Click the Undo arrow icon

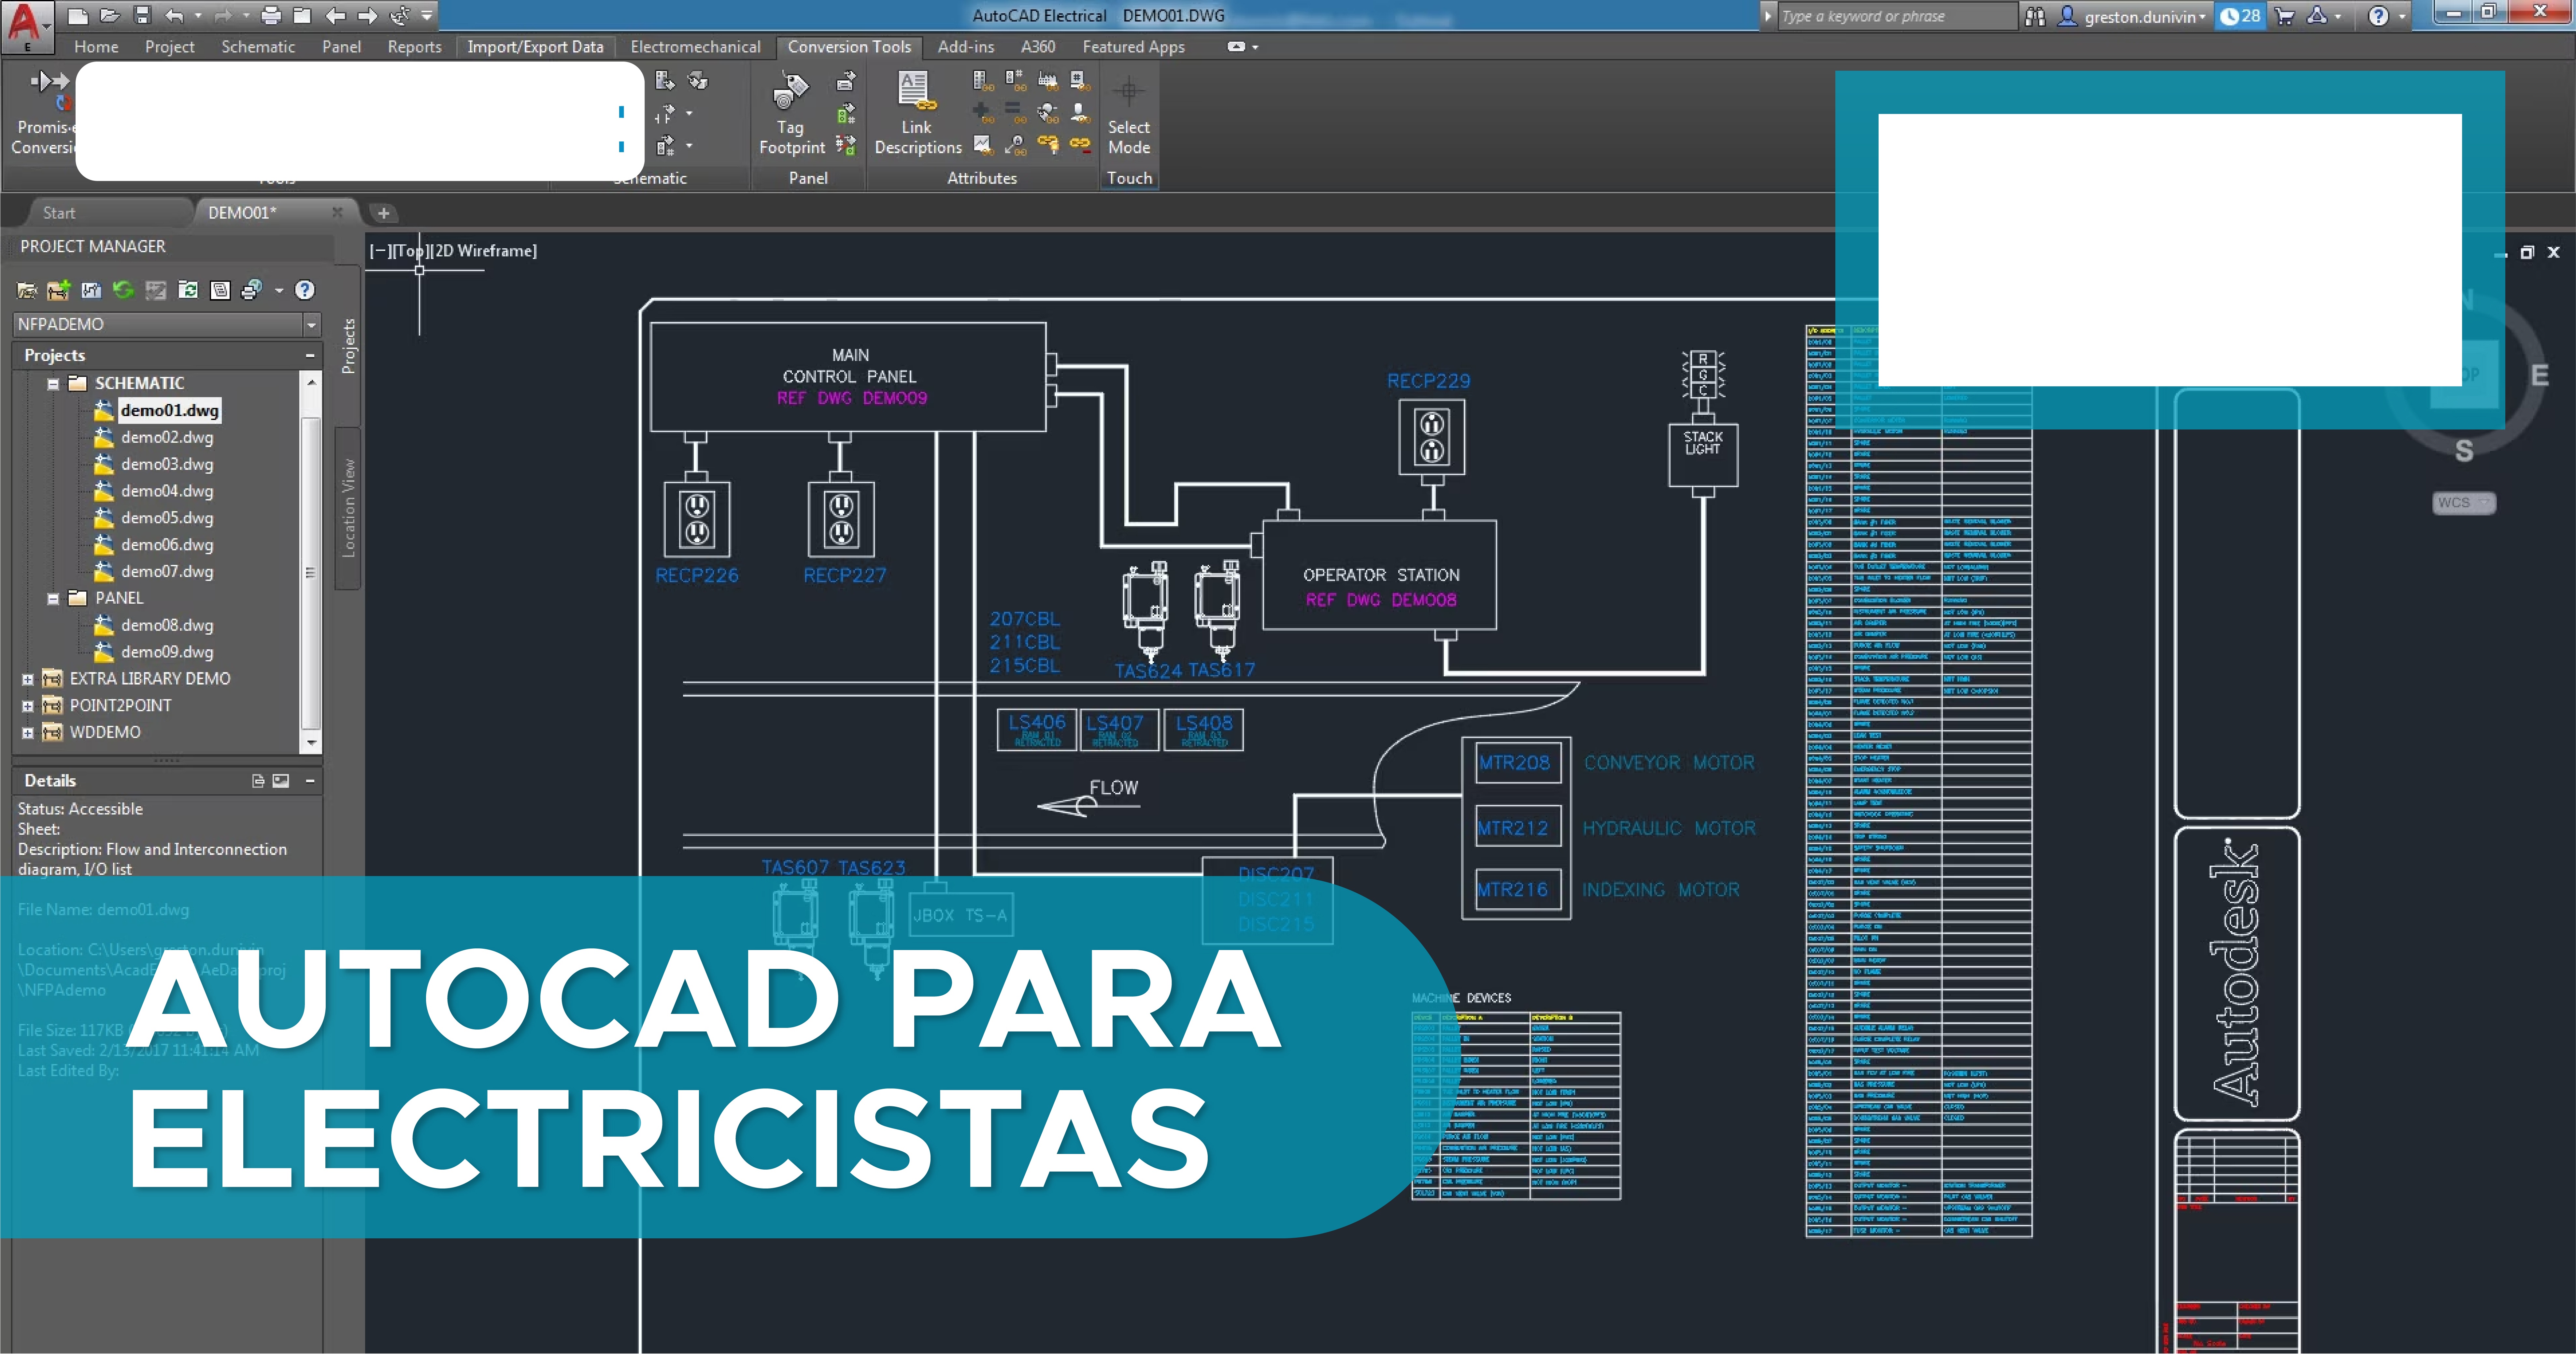click(x=175, y=16)
